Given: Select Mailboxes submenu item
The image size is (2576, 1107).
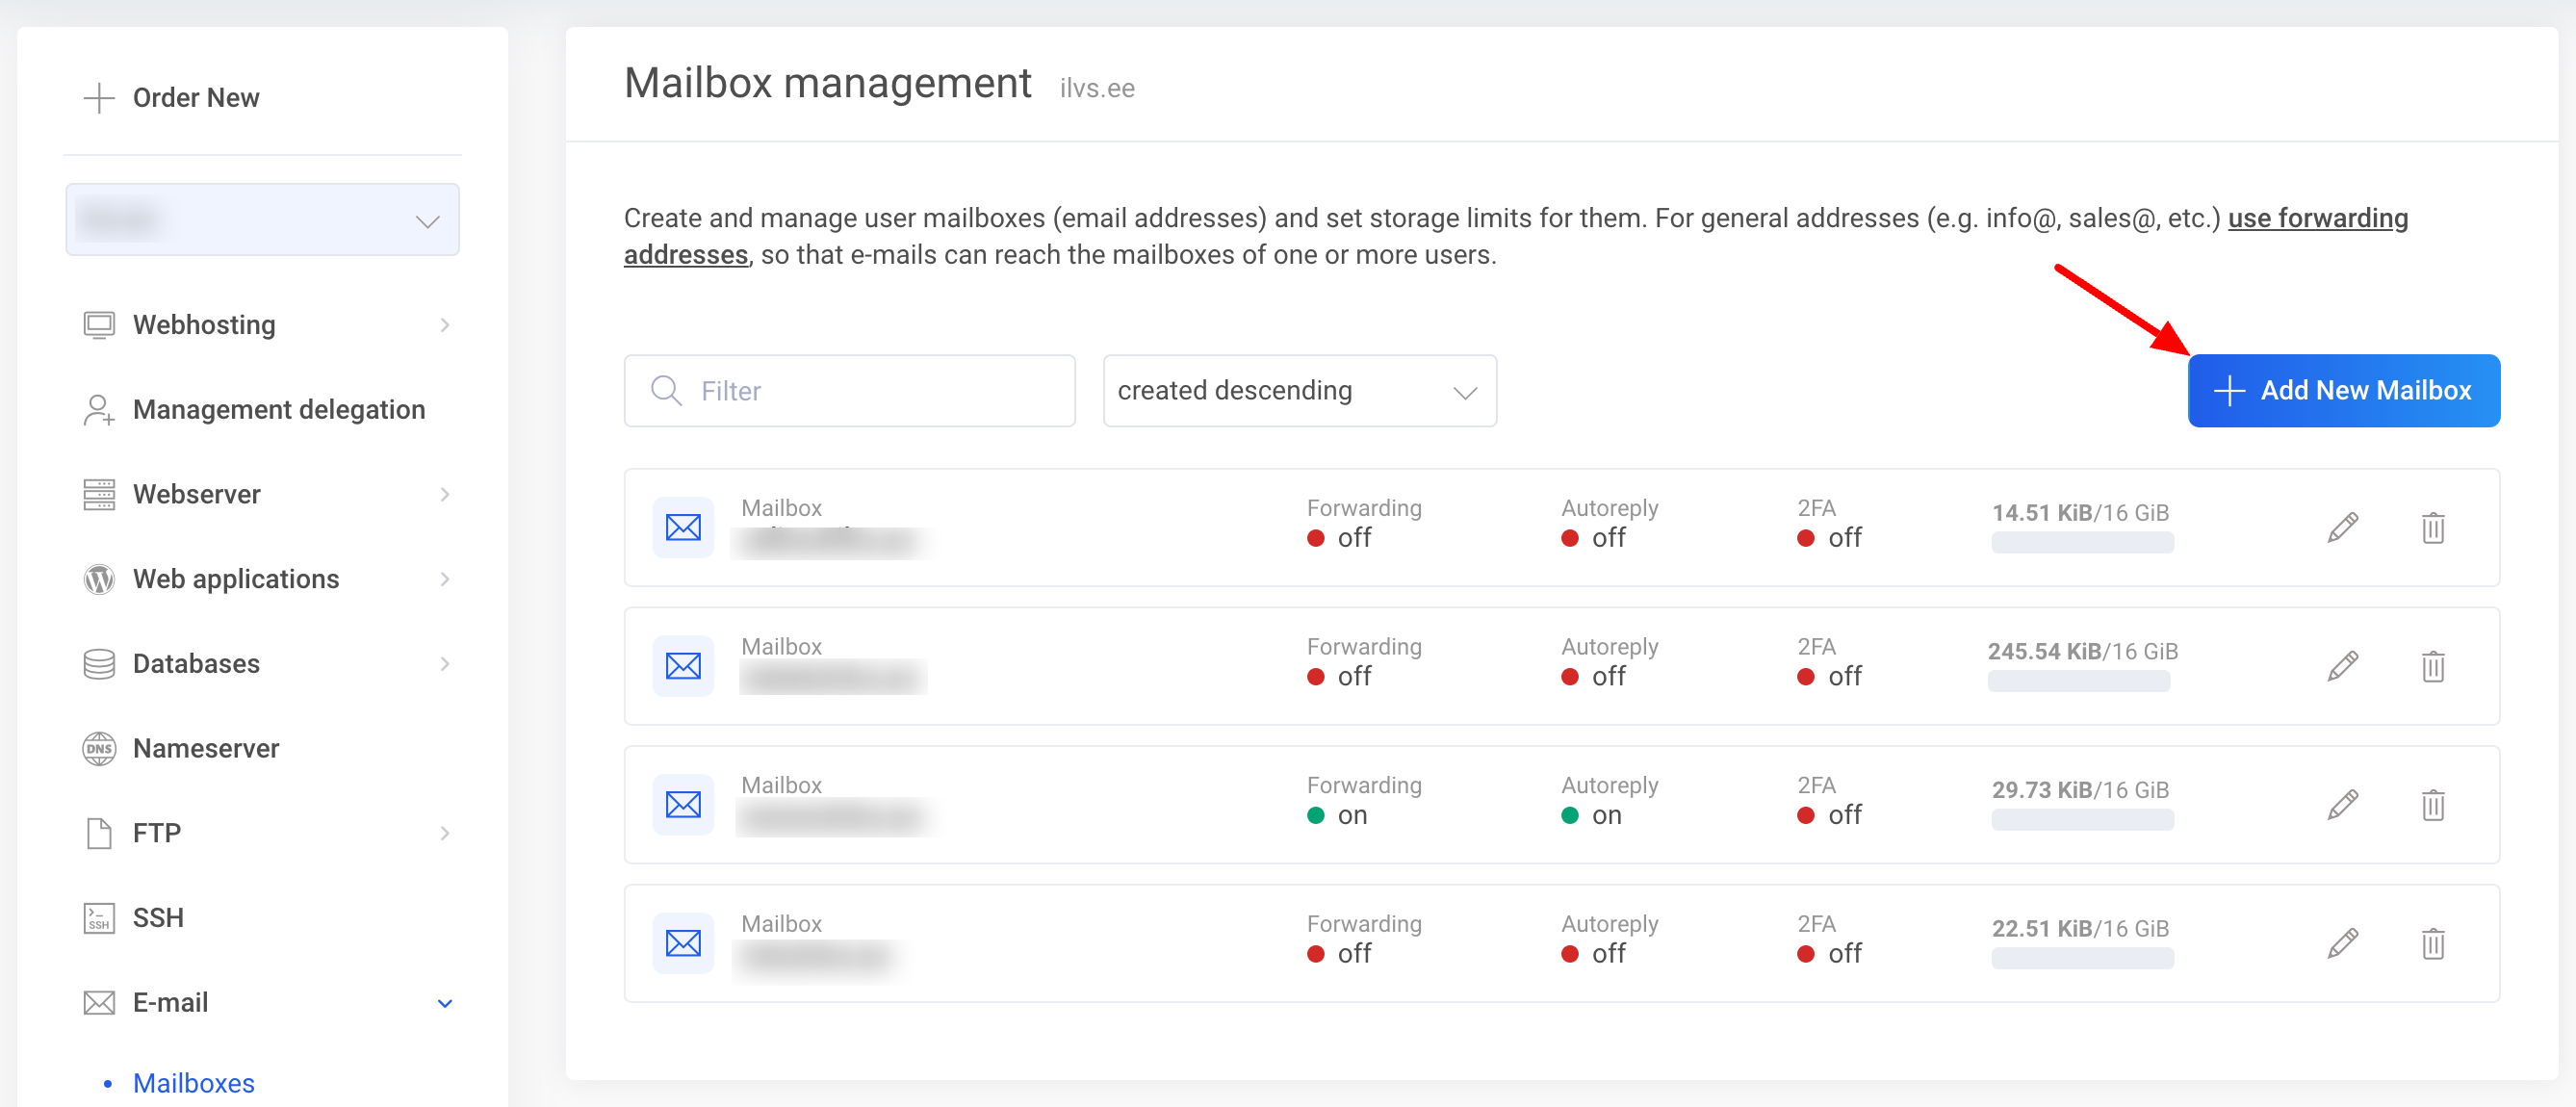Looking at the screenshot, I should tap(193, 1083).
